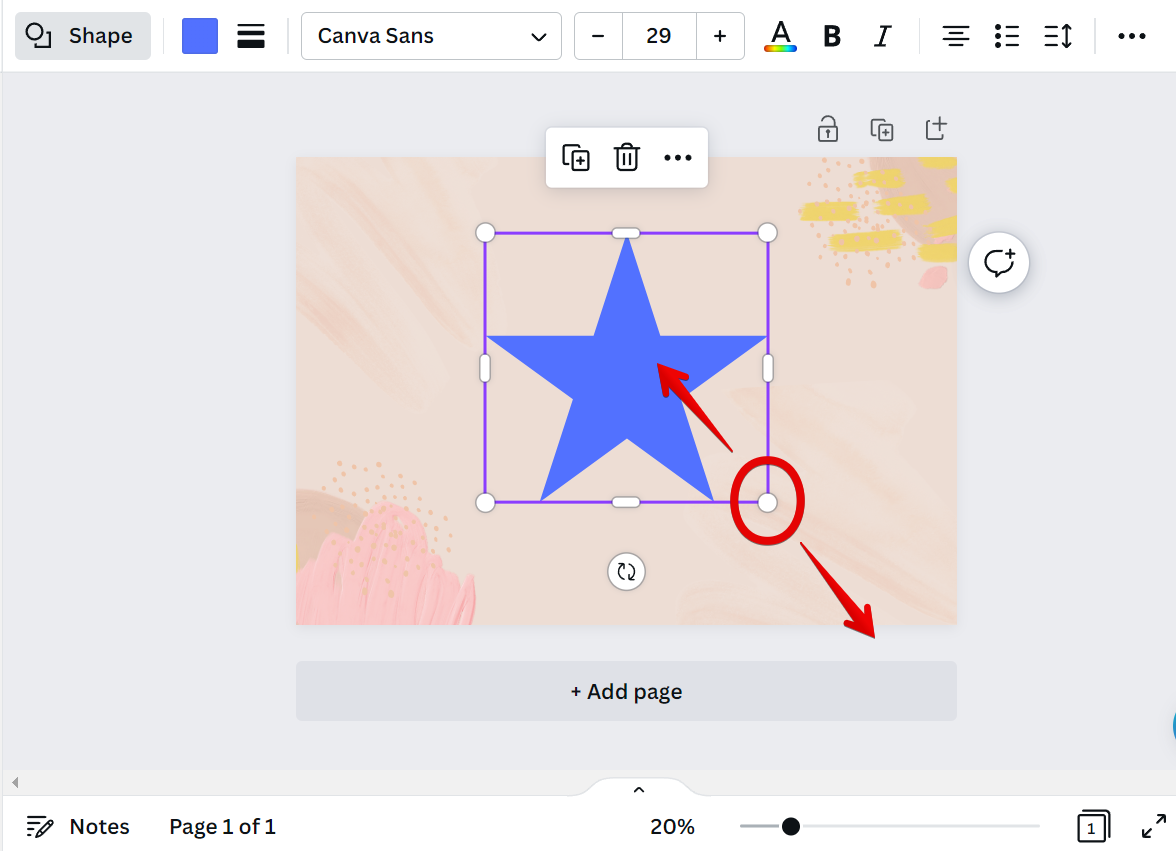Open the Notes panel
Viewport: 1176px width, 851px height.
pos(78,827)
